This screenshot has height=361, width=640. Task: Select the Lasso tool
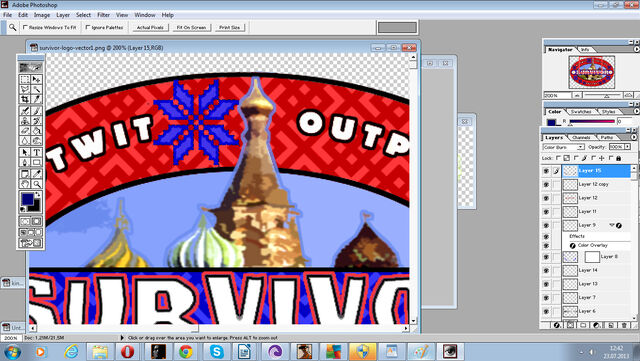tap(25, 89)
